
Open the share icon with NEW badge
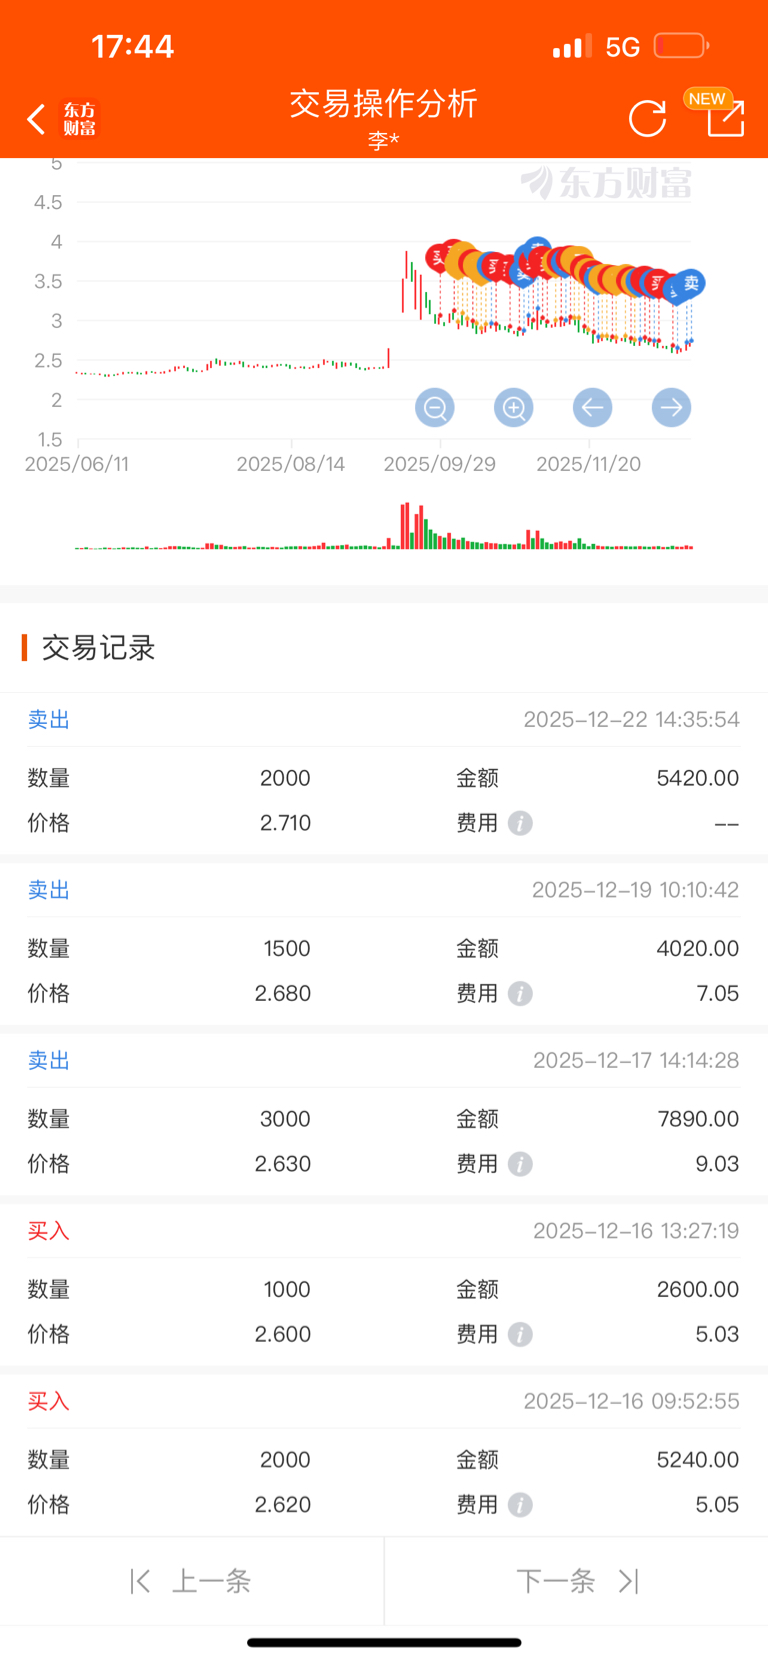pos(725,117)
